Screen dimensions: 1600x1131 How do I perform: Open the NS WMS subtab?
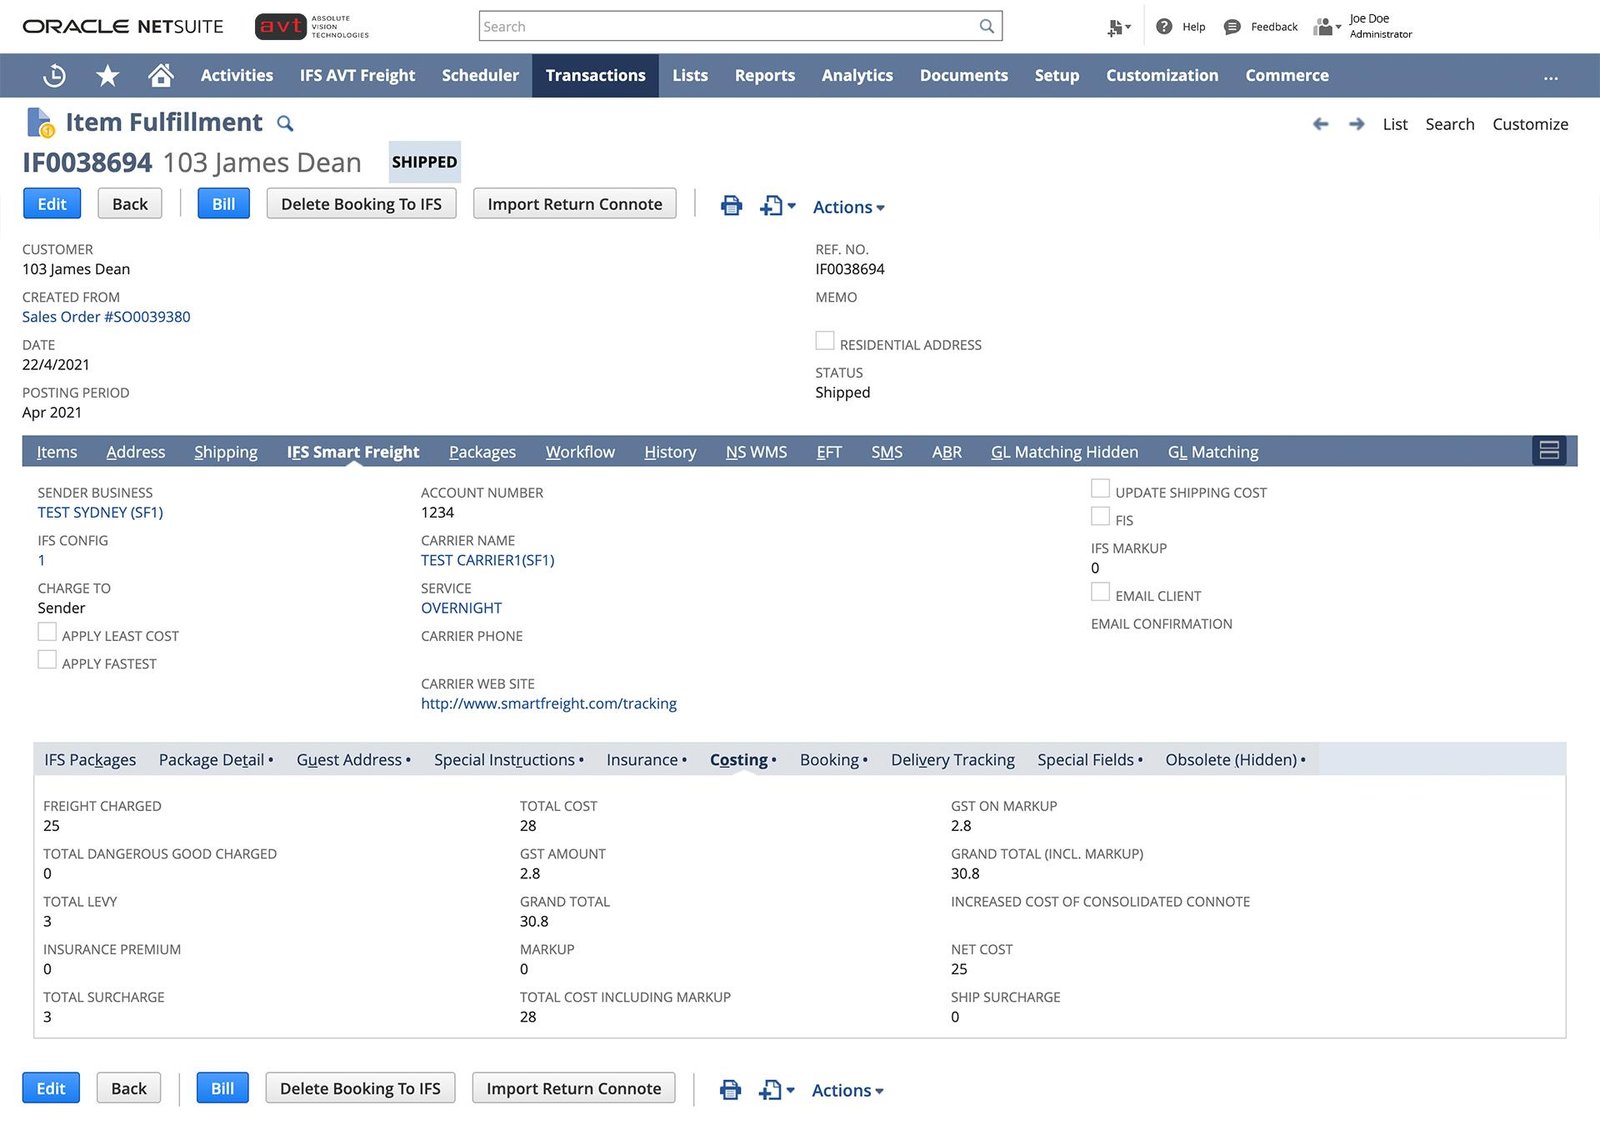point(756,452)
